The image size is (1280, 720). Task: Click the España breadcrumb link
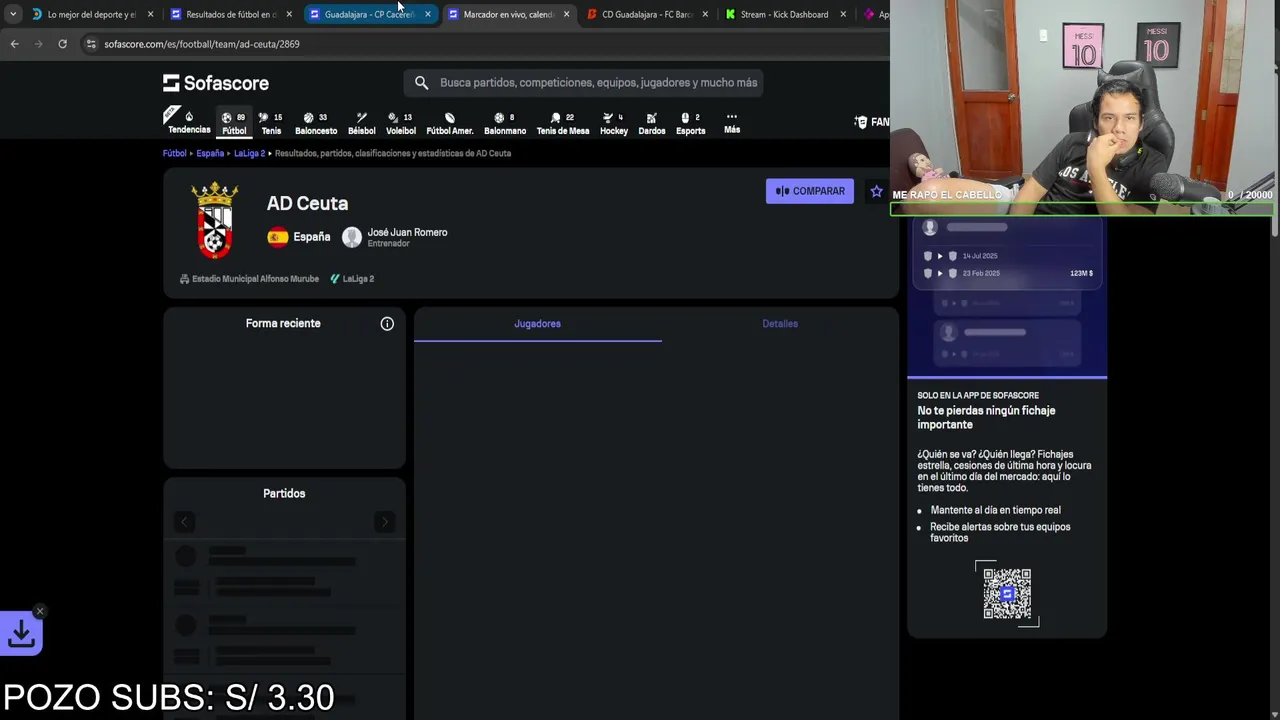pyautogui.click(x=210, y=153)
